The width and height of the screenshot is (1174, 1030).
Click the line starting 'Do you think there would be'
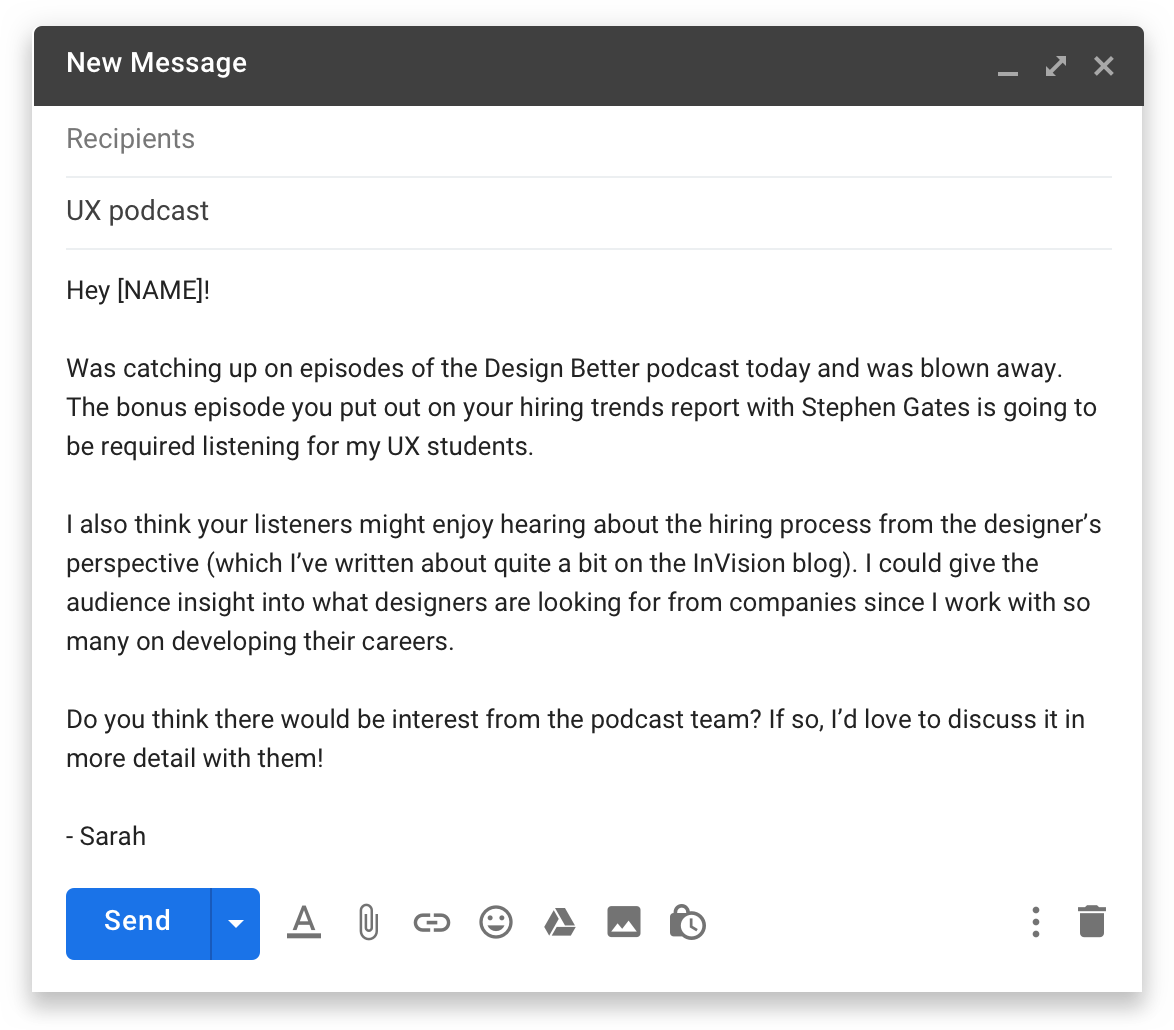click(x=575, y=719)
